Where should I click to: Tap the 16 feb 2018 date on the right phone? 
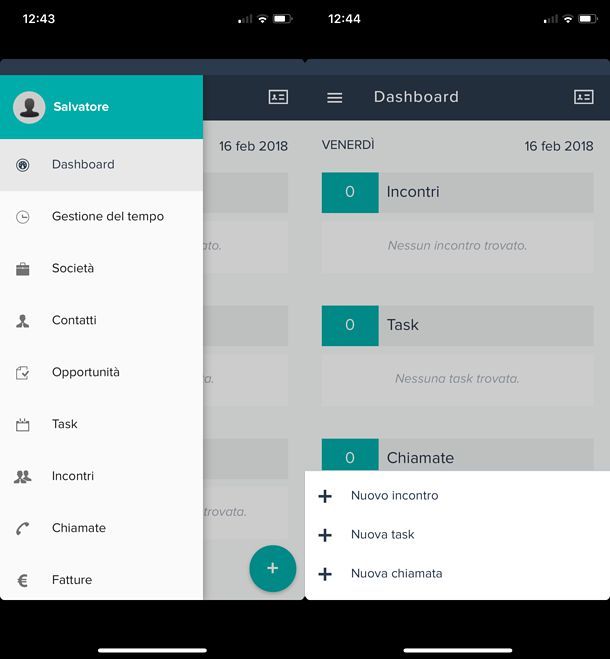[x=559, y=146]
